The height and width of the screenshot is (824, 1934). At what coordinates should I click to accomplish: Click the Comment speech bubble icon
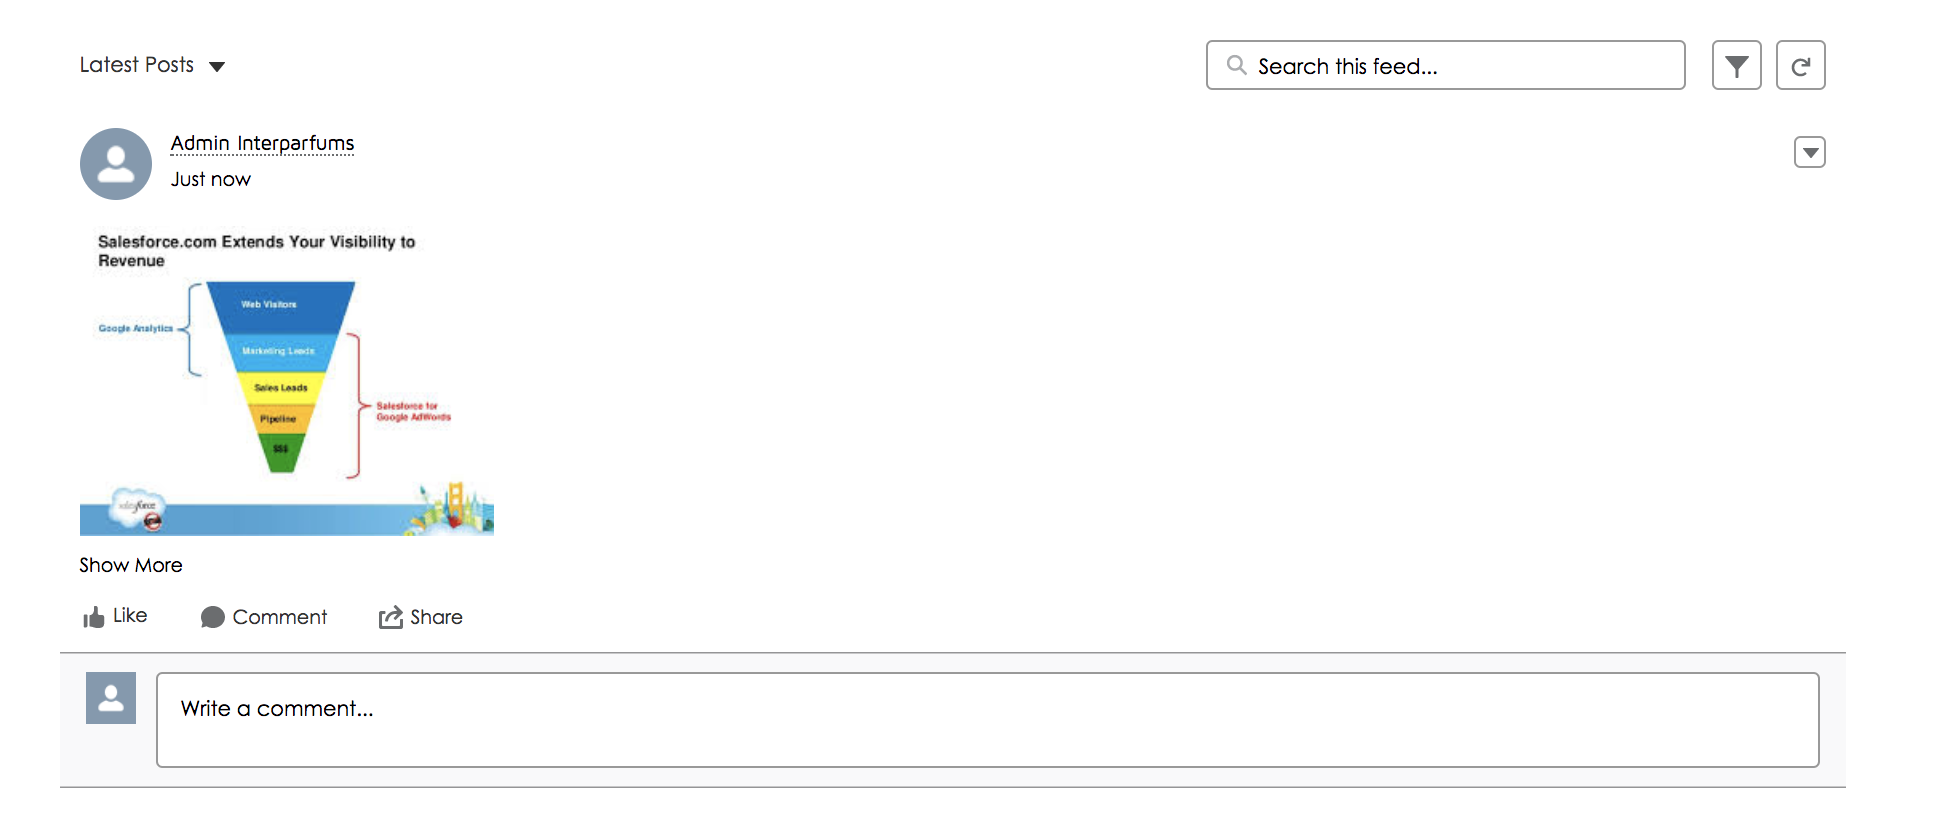point(212,617)
